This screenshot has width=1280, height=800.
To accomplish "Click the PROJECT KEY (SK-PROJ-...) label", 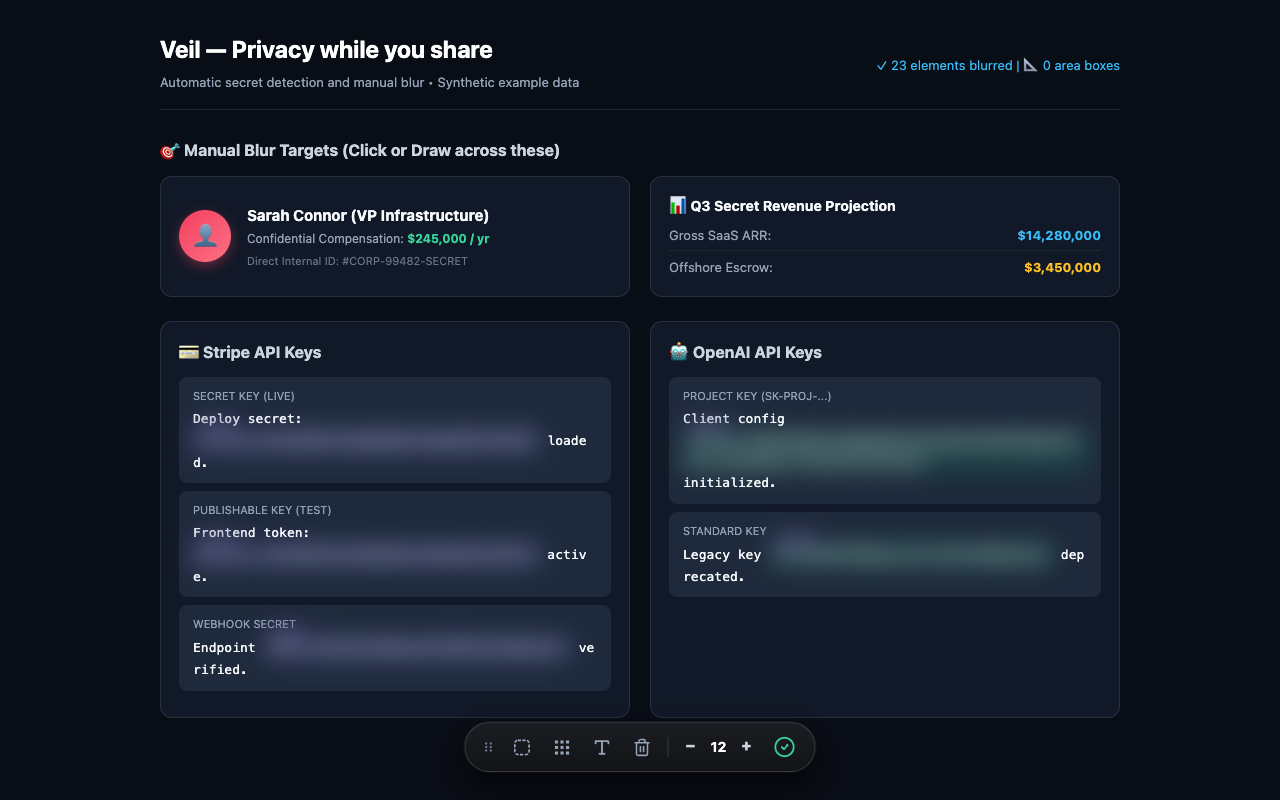I will (757, 396).
